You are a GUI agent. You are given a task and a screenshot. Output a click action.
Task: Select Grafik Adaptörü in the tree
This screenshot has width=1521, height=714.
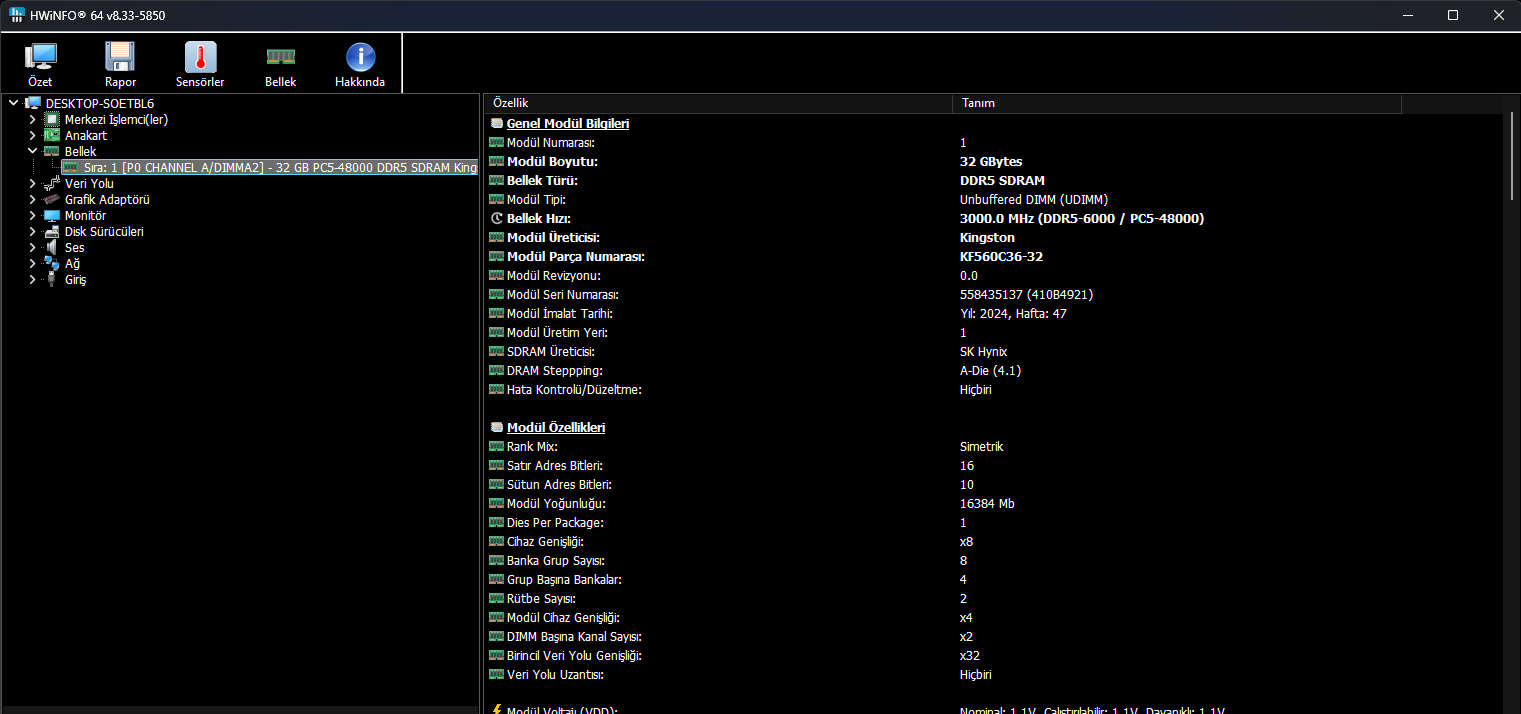click(107, 199)
